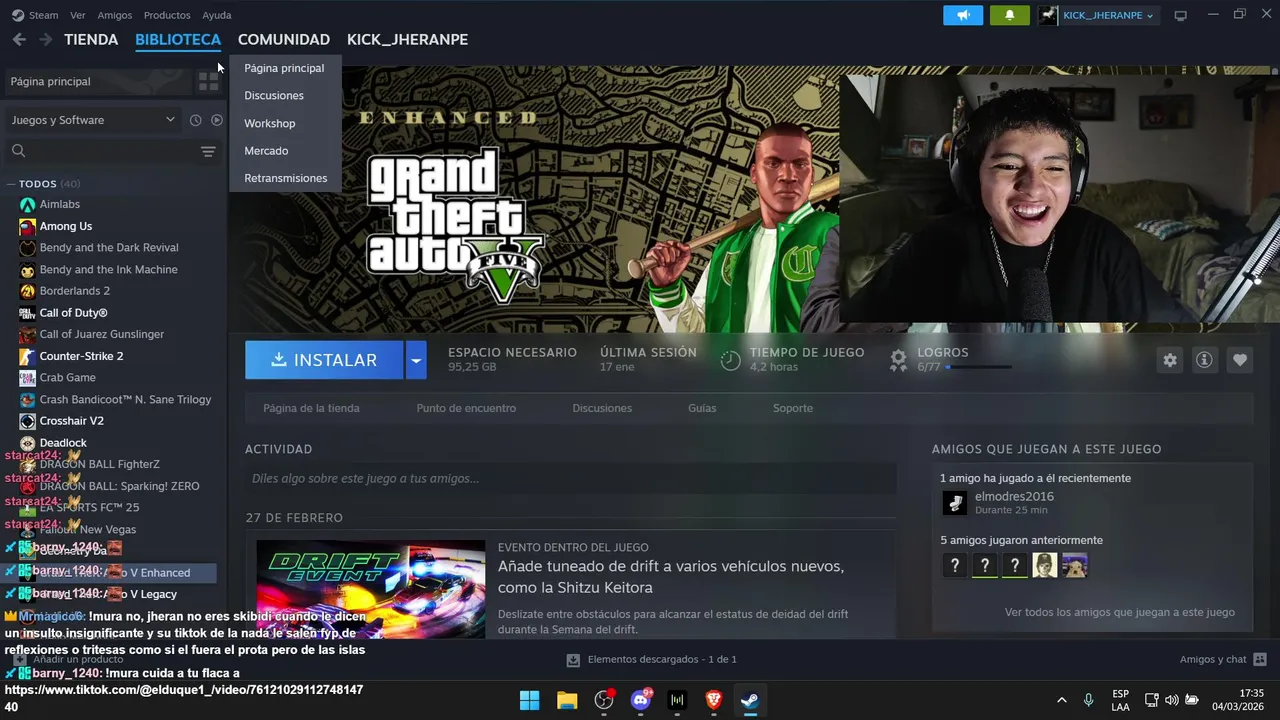
Task: Click the INSTALAR button
Action: click(x=324, y=360)
